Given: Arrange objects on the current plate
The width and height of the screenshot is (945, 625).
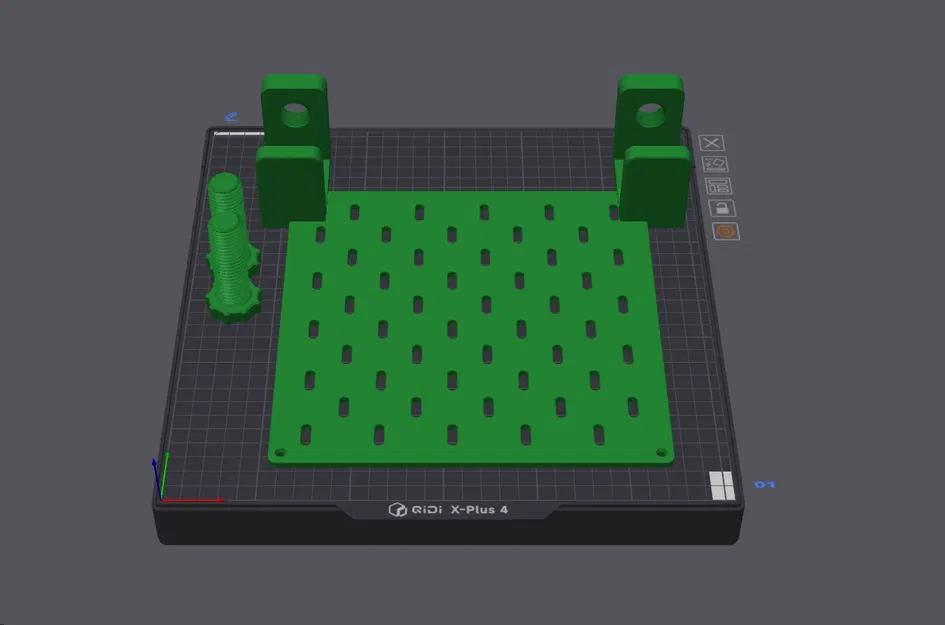Looking at the screenshot, I should tap(718, 186).
